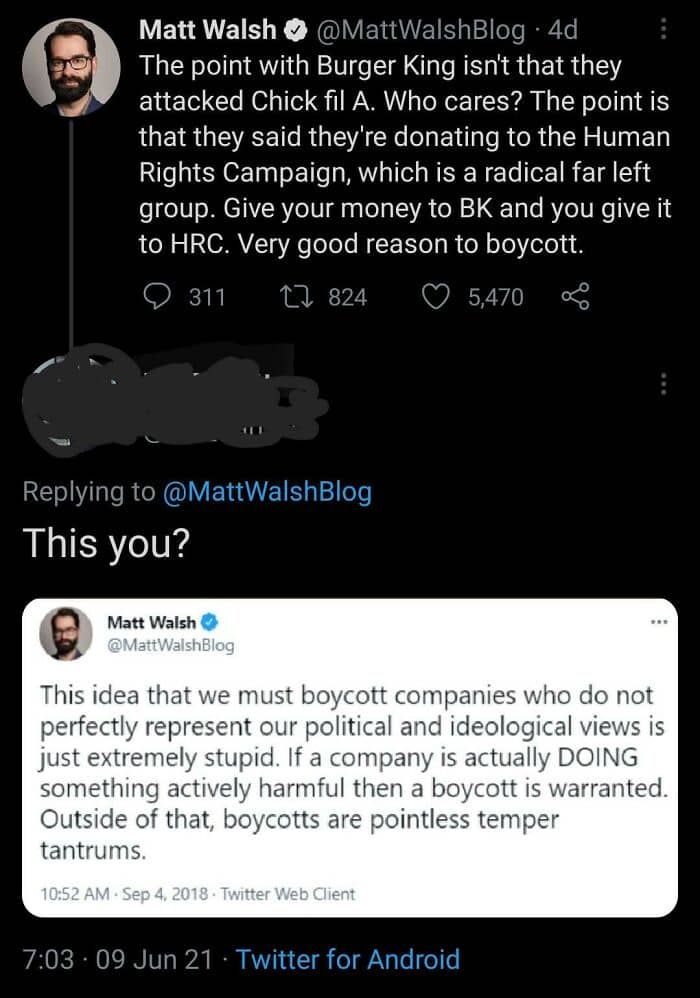Image resolution: width=700 pixels, height=998 pixels.
Task: Click the verified badge beside Matt Walsh
Action: (x=296, y=31)
